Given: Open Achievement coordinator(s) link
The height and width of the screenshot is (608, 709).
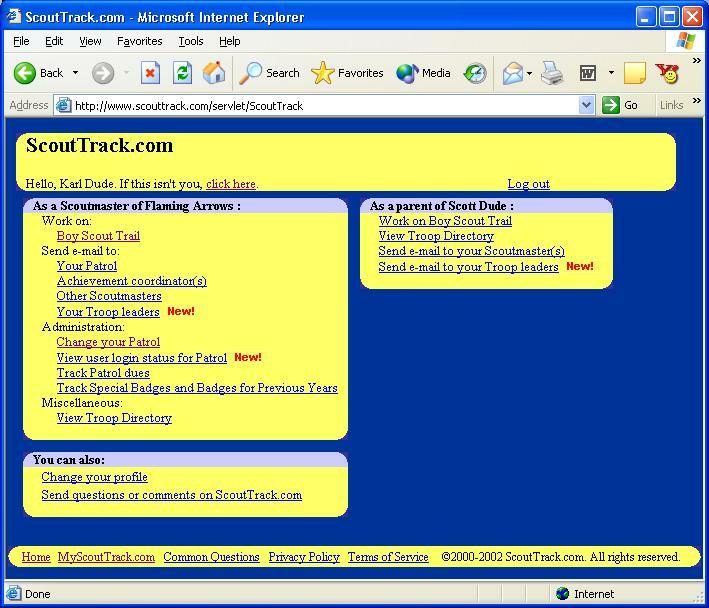Looking at the screenshot, I should coord(132,281).
